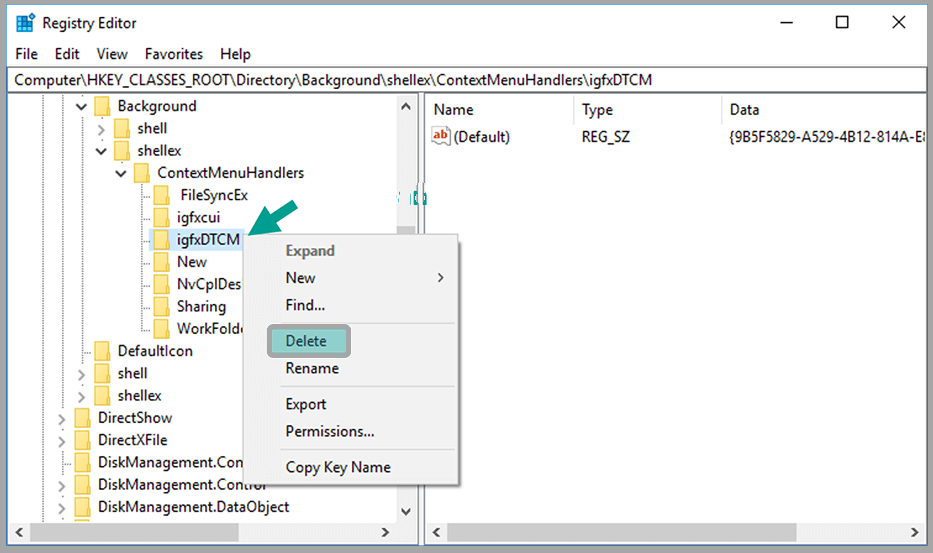933x553 pixels.
Task: Click the Background folder icon
Action: tap(102, 106)
